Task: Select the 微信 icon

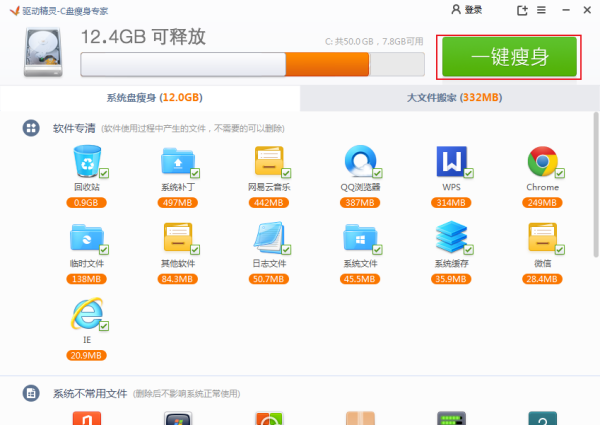Action: (542, 237)
